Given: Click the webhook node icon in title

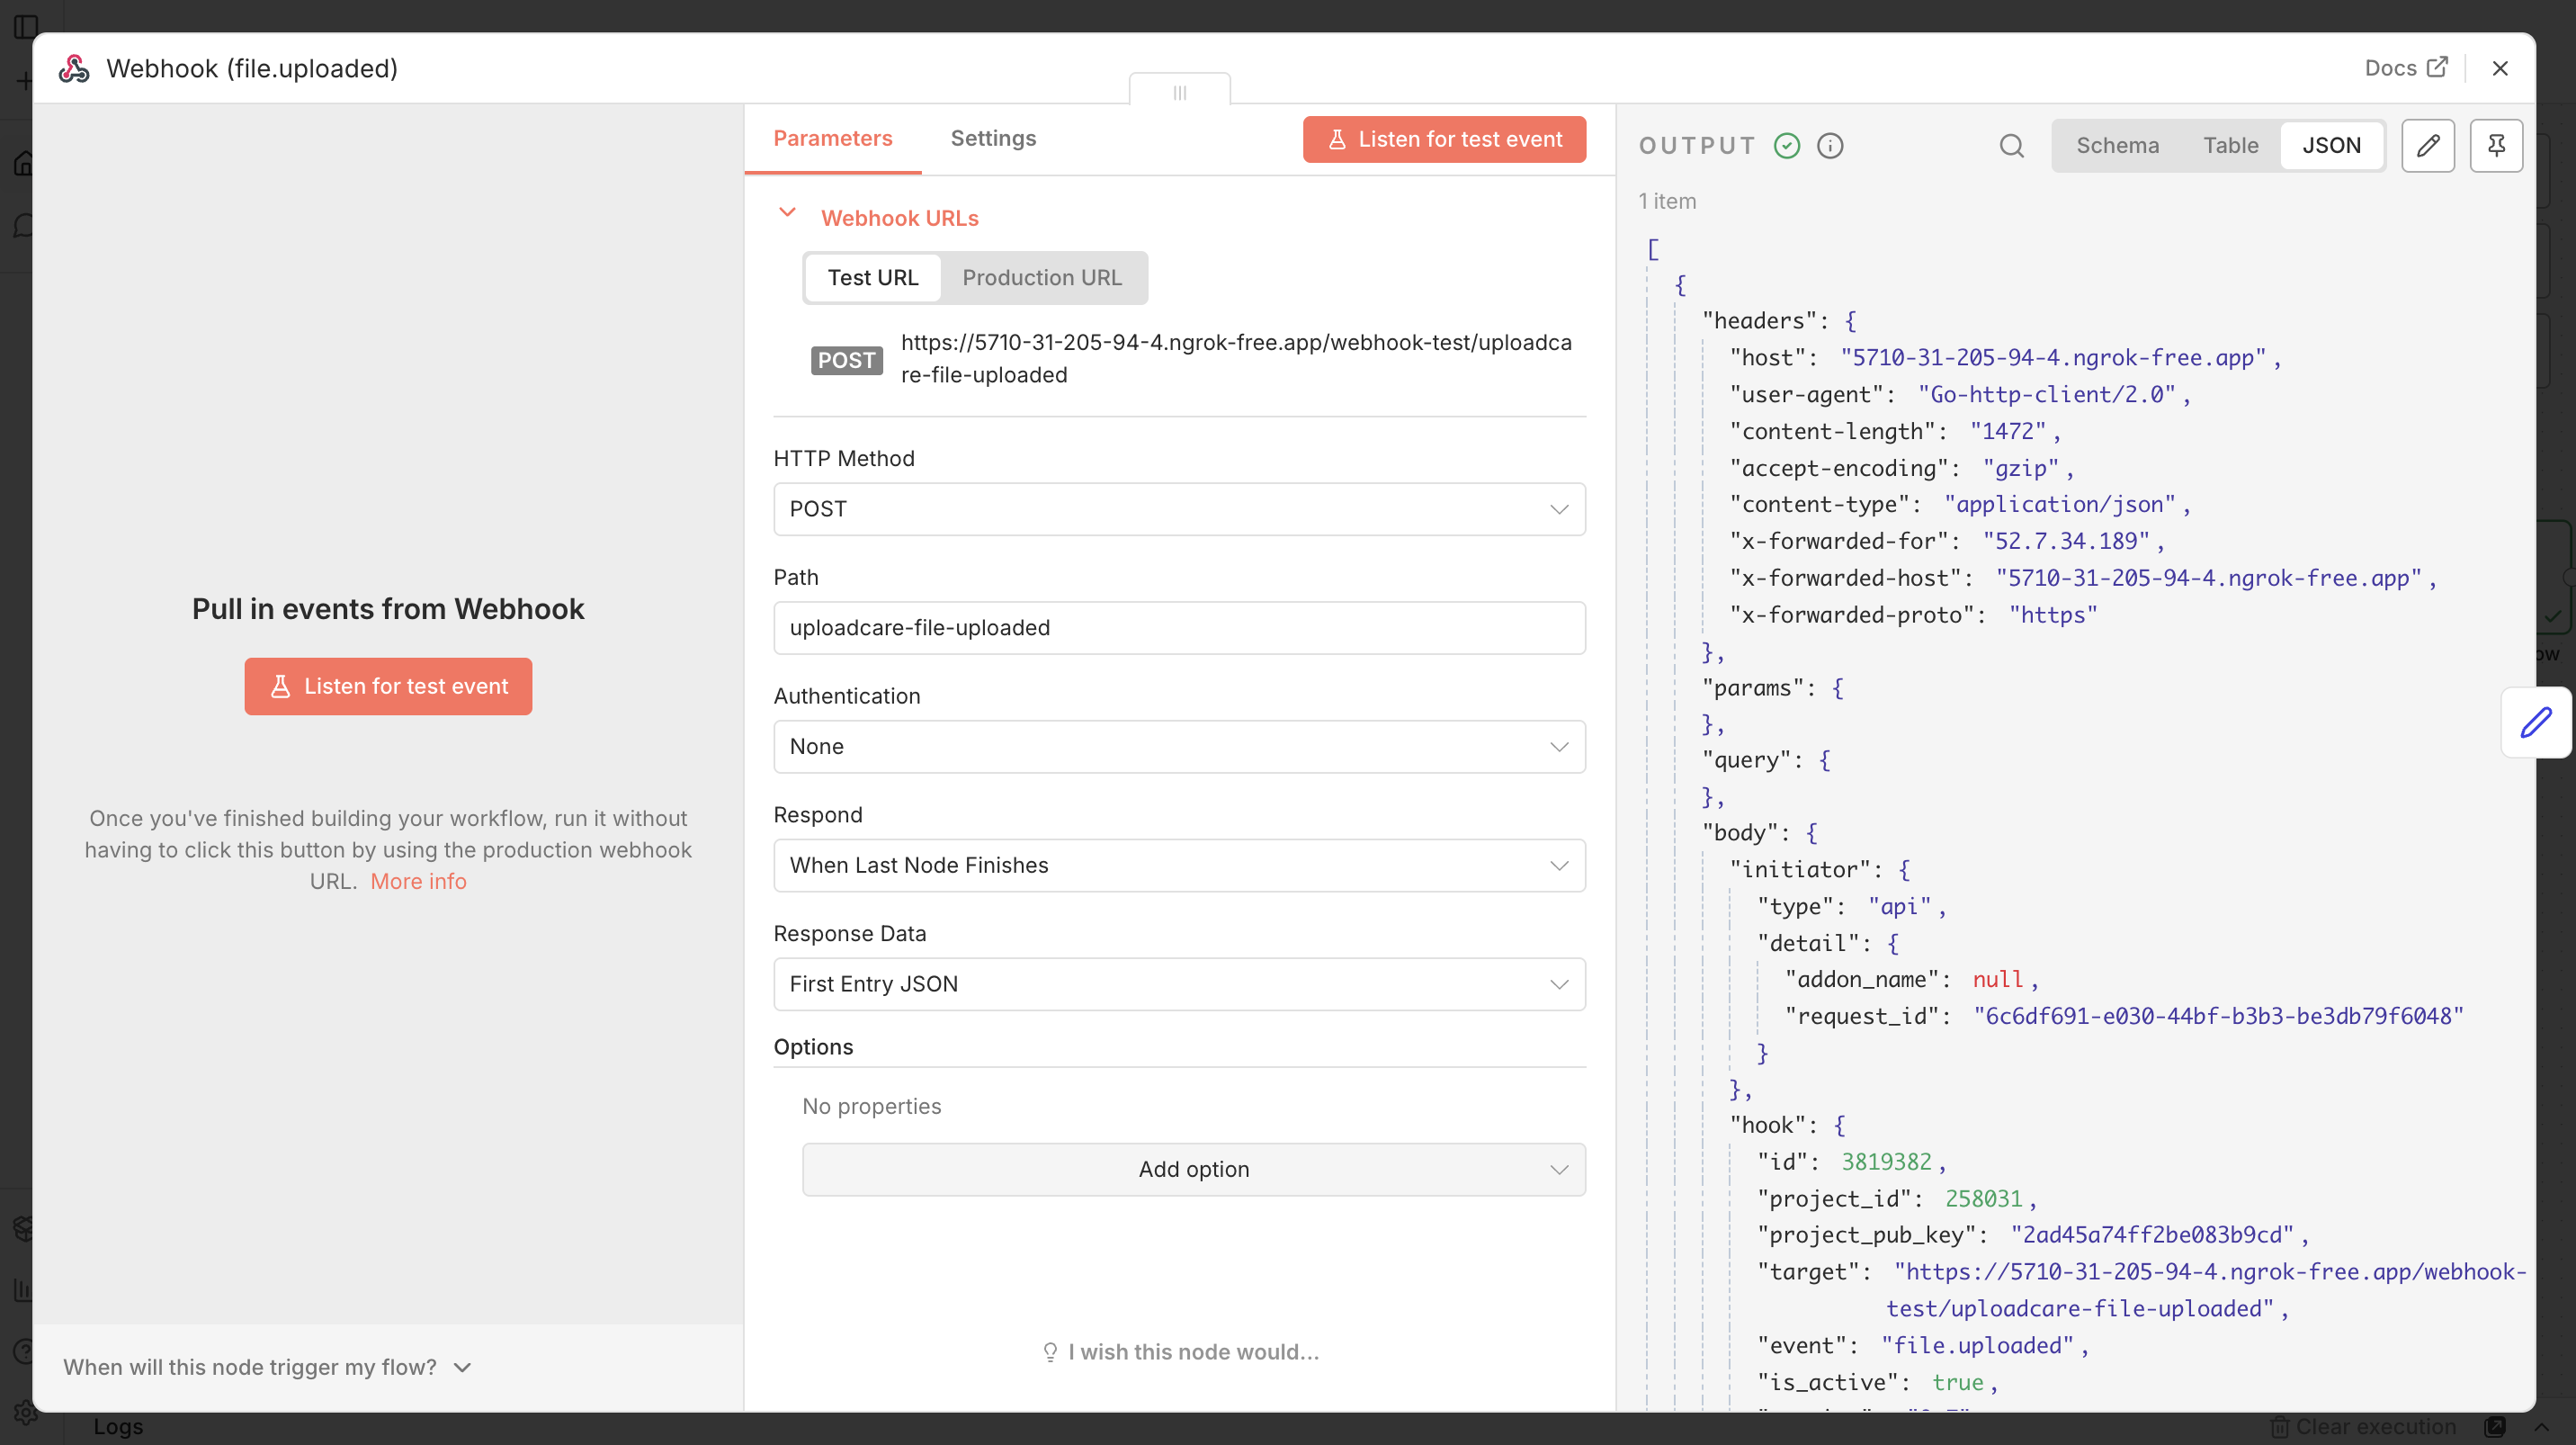Looking at the screenshot, I should (x=74, y=68).
